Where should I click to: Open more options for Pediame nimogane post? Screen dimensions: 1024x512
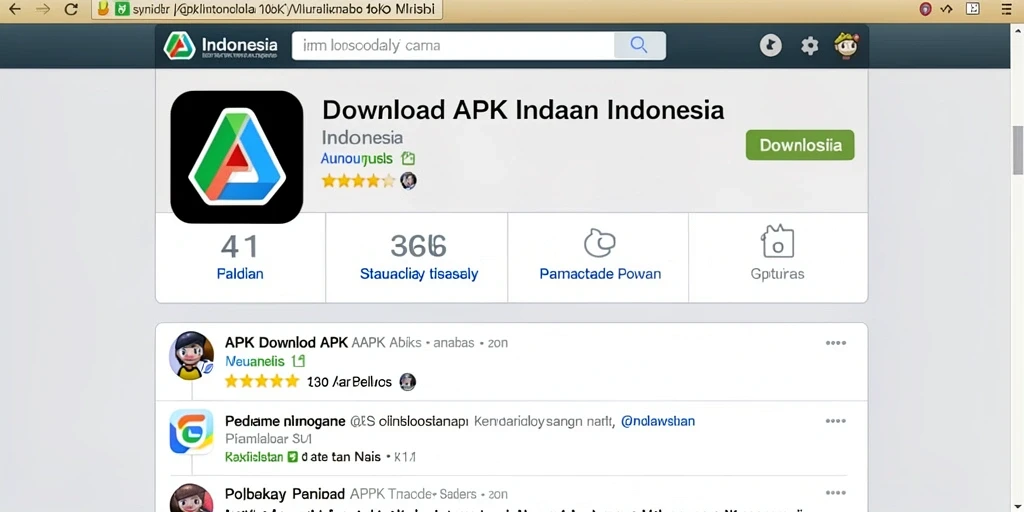point(835,421)
